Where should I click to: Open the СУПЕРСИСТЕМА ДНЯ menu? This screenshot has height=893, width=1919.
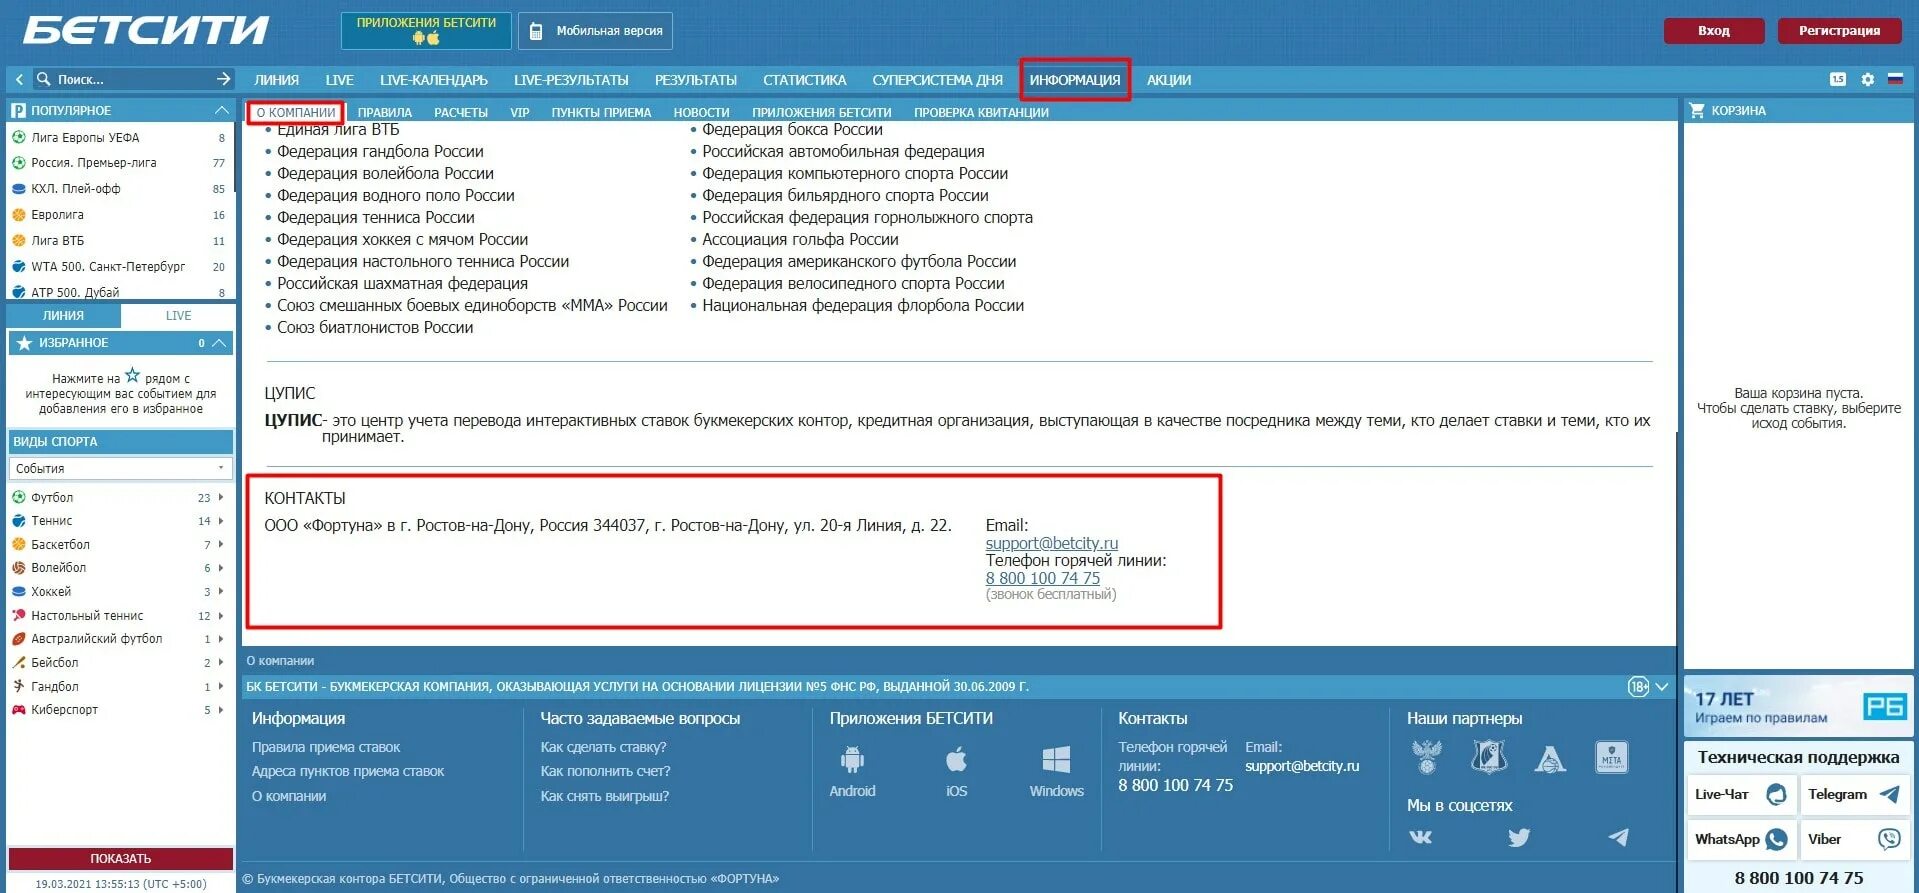(x=937, y=80)
